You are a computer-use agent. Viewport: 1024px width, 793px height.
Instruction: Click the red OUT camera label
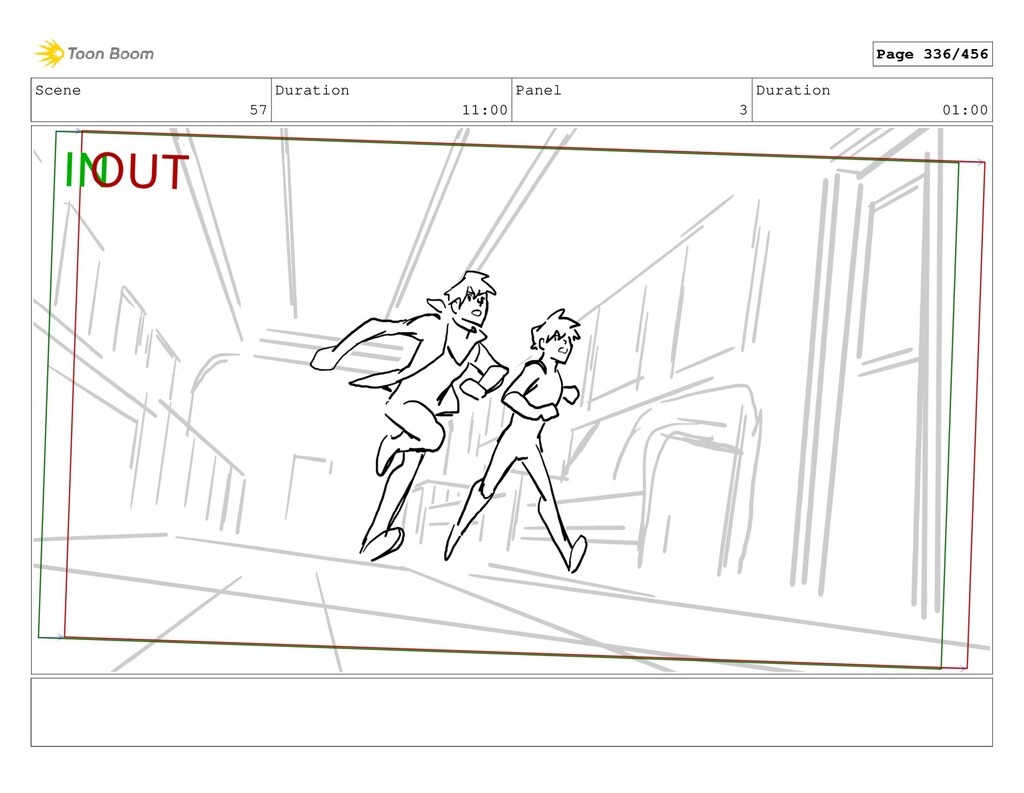(142, 171)
